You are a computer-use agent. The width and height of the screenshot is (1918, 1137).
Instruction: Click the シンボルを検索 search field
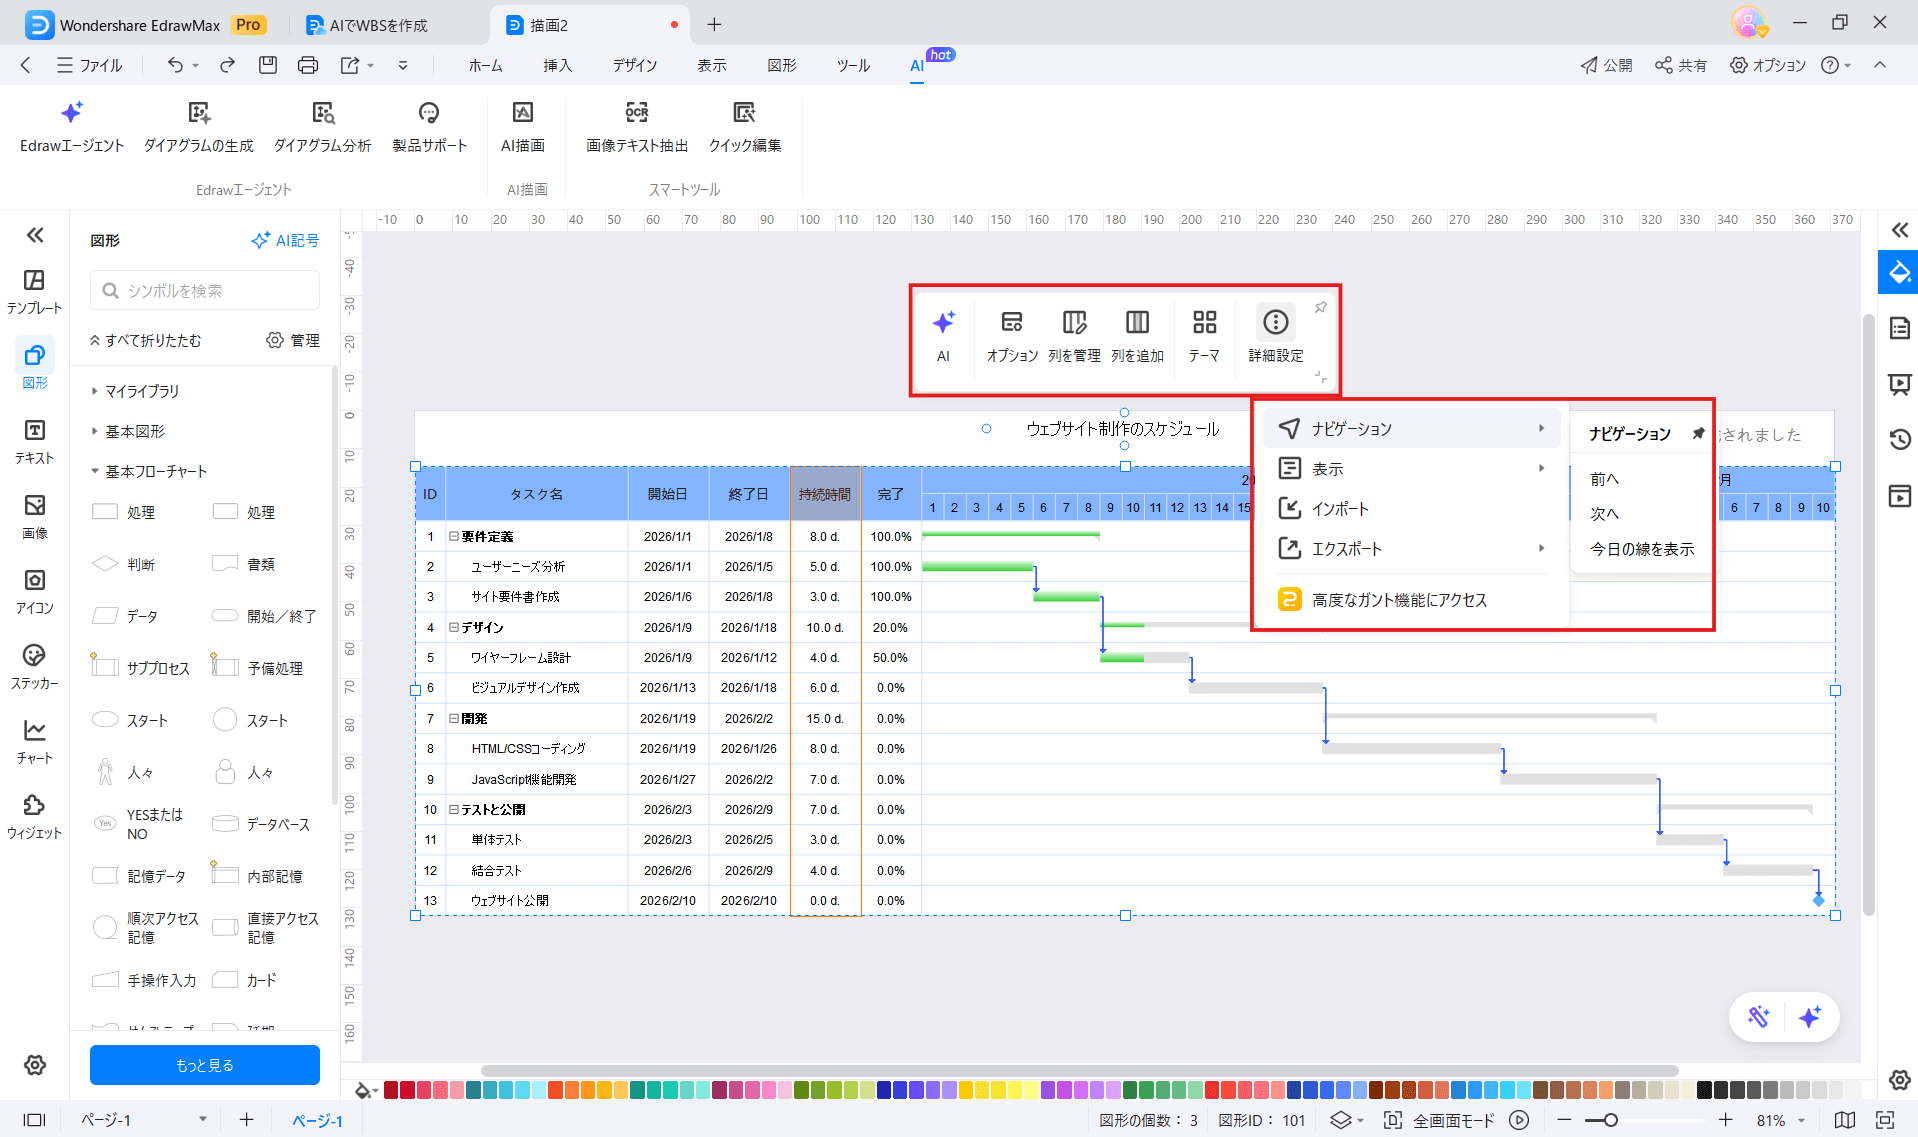(x=204, y=290)
